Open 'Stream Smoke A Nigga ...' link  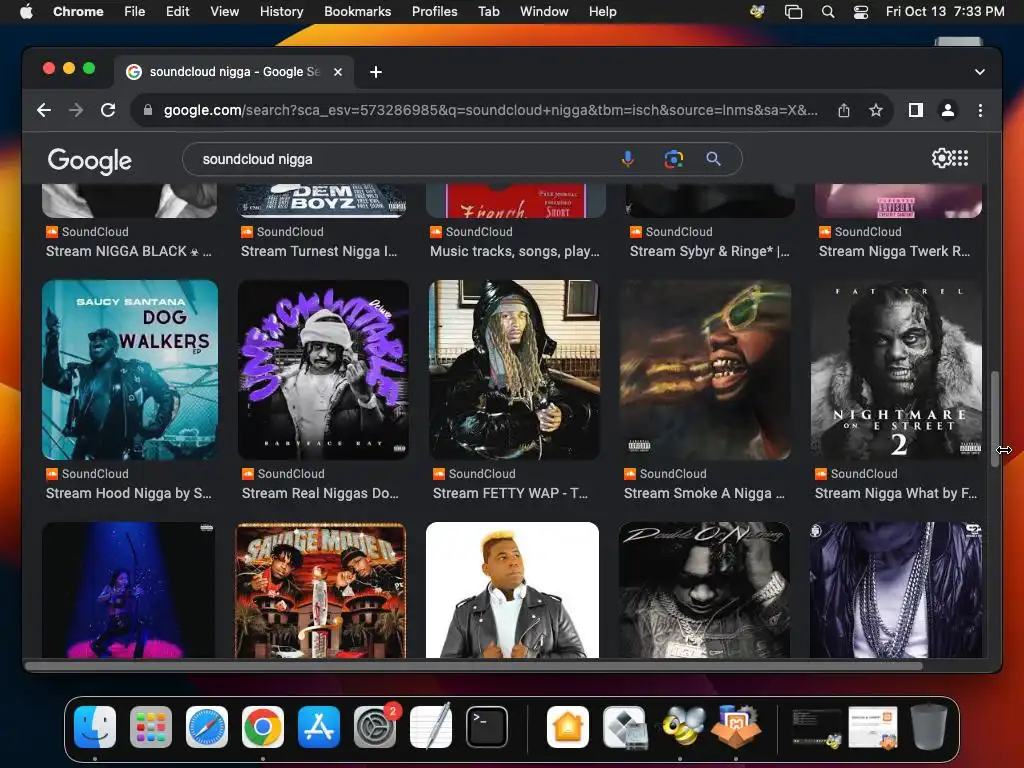tap(704, 493)
